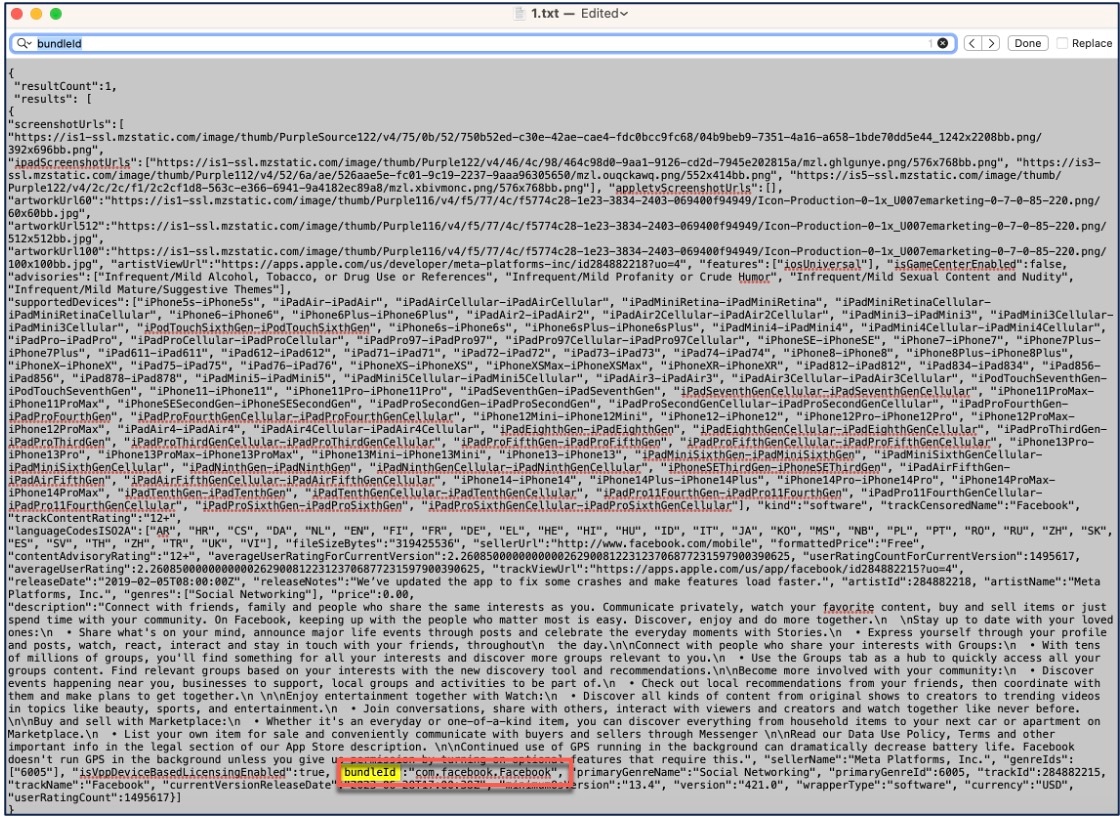The image size is (1120, 818).
Task: Enable the Replace checkbox
Action: (x=1062, y=44)
